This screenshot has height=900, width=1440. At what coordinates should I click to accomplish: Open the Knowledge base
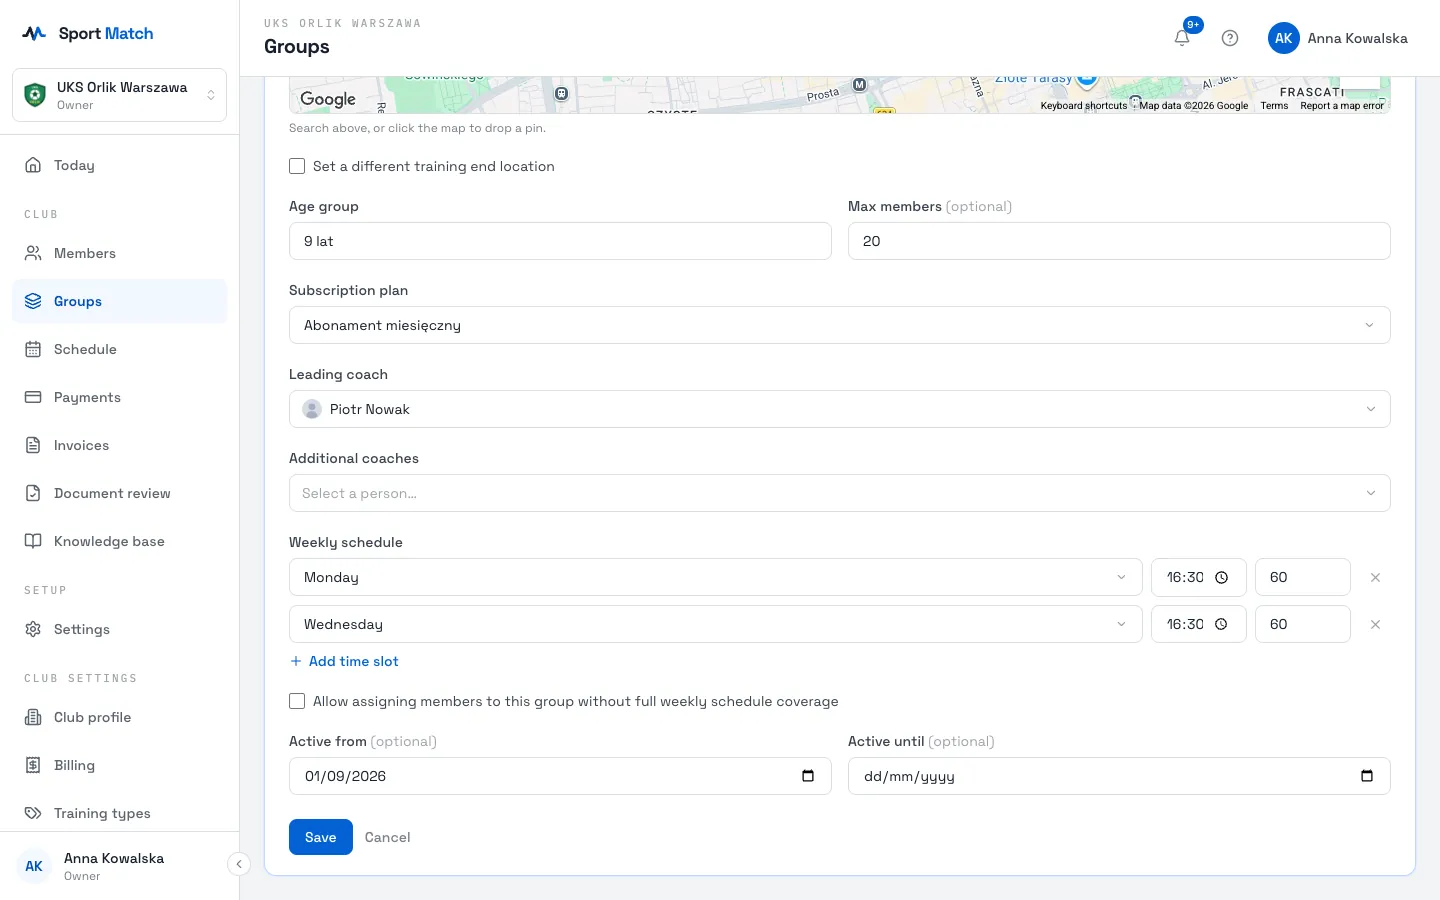pos(120,541)
